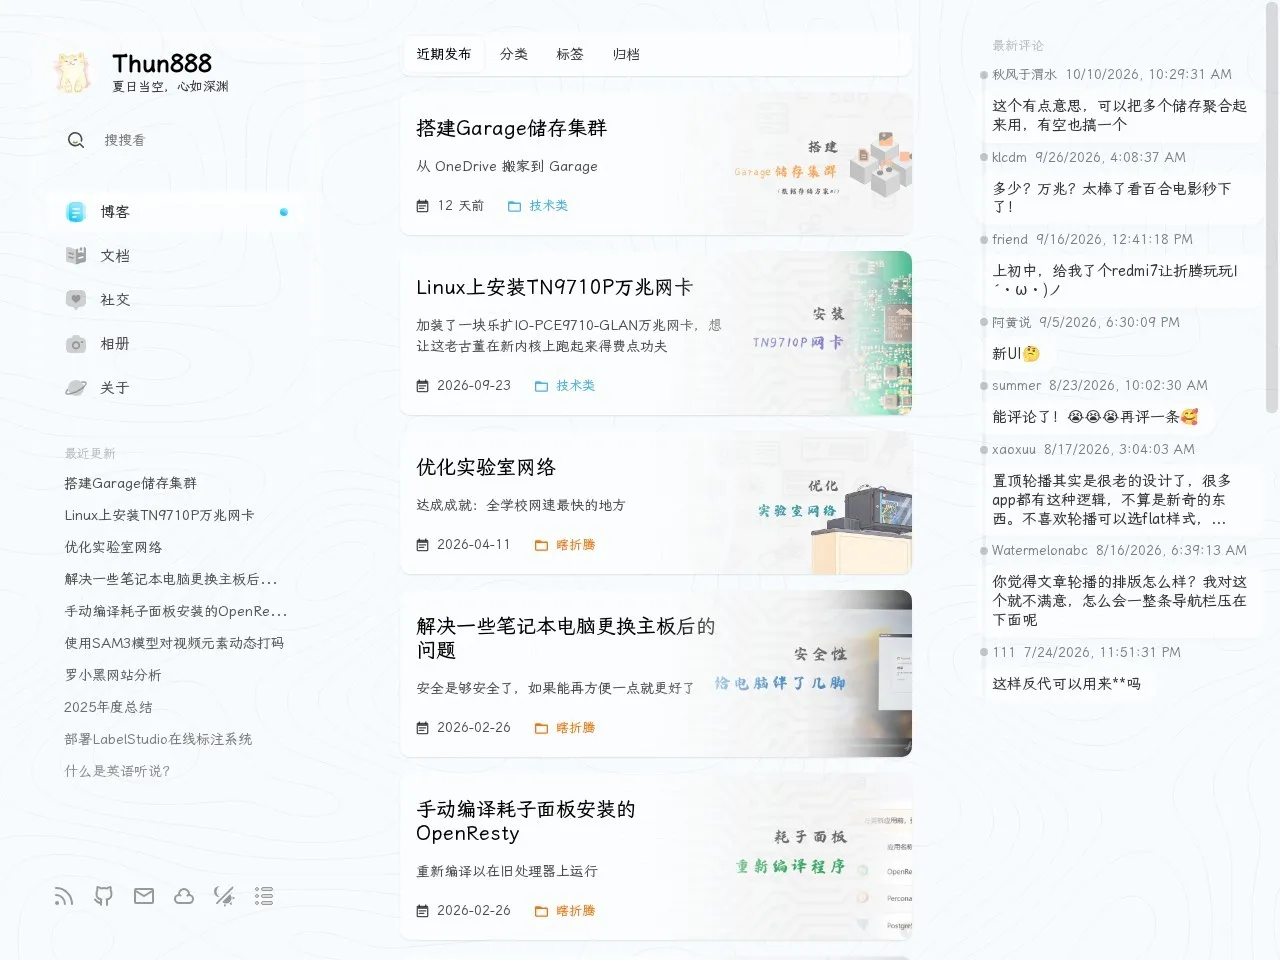This screenshot has height=960, width=1280.
Task: Click folder icon next to 技术类 on Garage post
Action: (x=514, y=206)
